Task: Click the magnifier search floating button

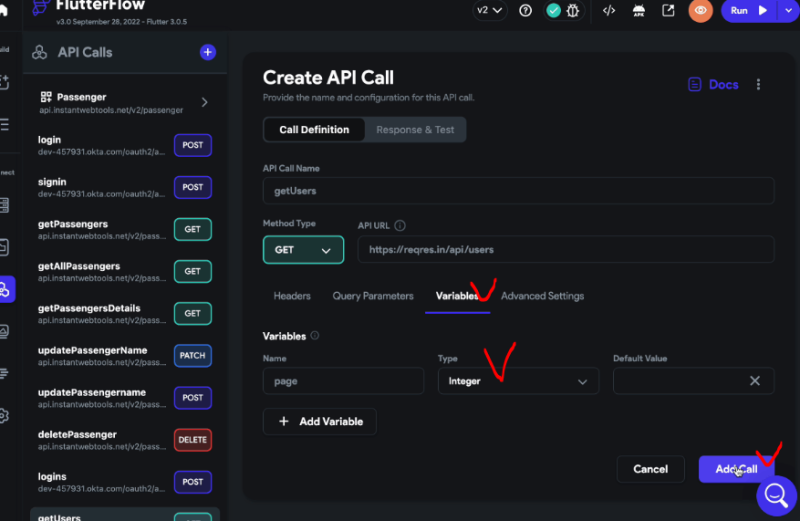Action: (776, 495)
